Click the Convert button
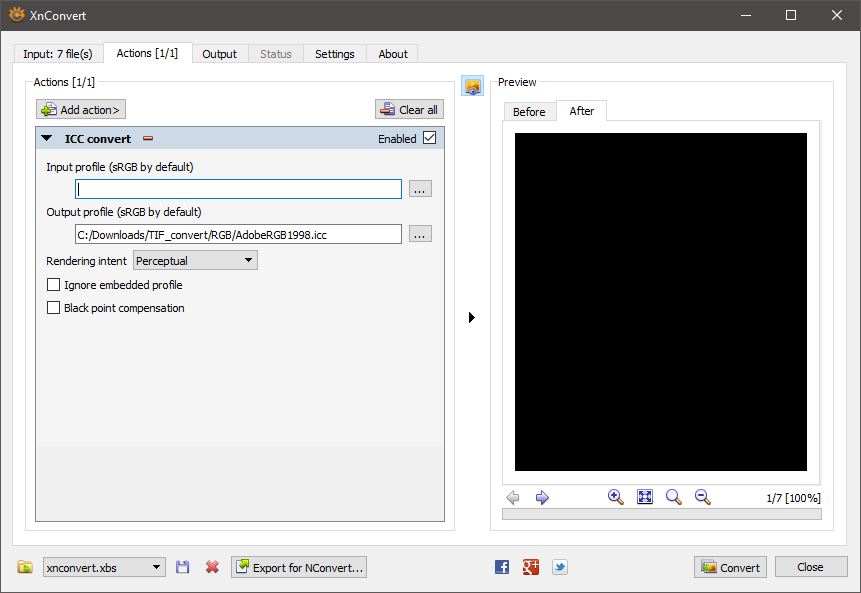This screenshot has width=861, height=593. coord(730,567)
